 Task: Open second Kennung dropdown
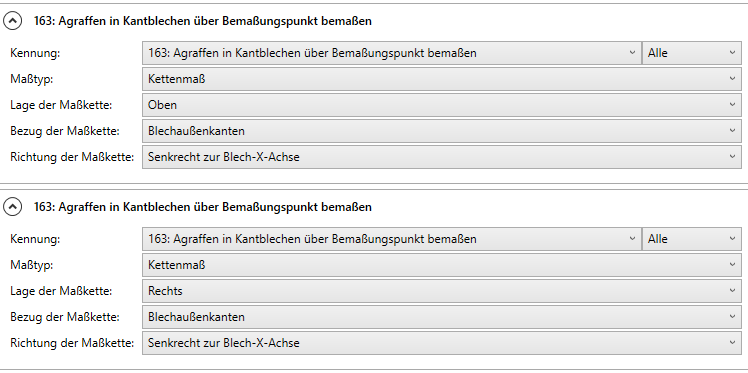coord(392,239)
